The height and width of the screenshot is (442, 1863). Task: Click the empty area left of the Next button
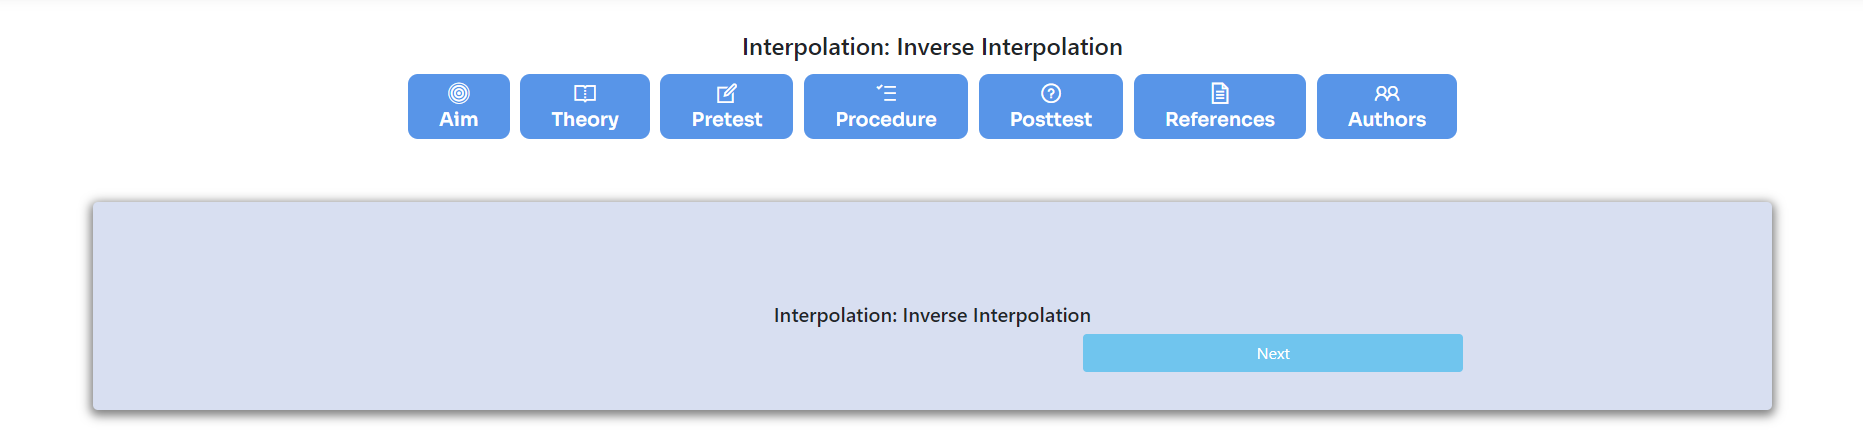click(600, 354)
